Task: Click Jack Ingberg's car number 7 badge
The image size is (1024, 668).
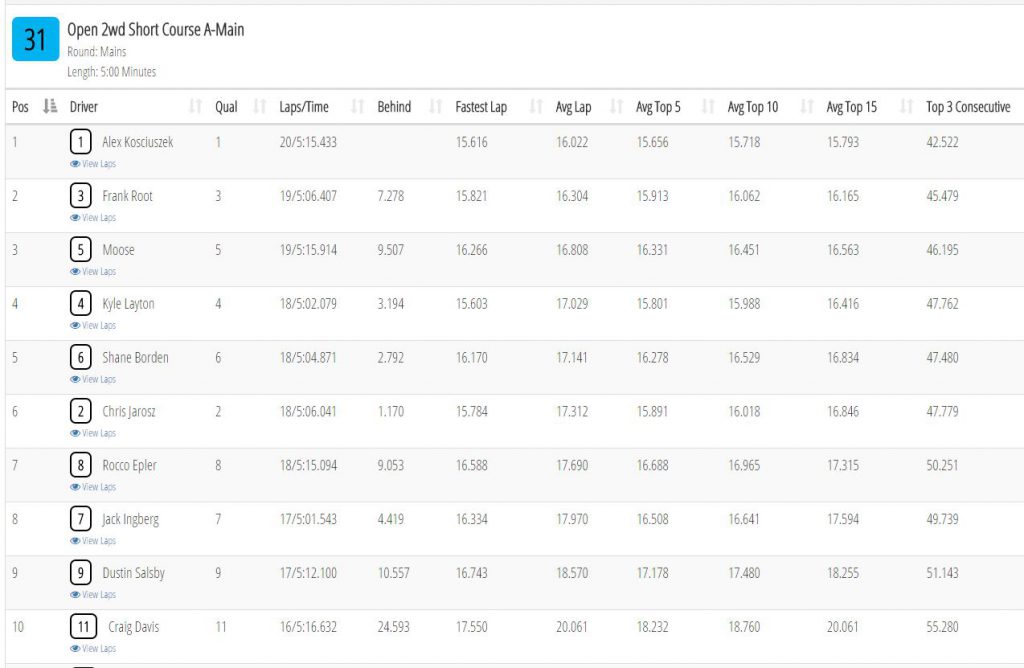Action: (80, 519)
